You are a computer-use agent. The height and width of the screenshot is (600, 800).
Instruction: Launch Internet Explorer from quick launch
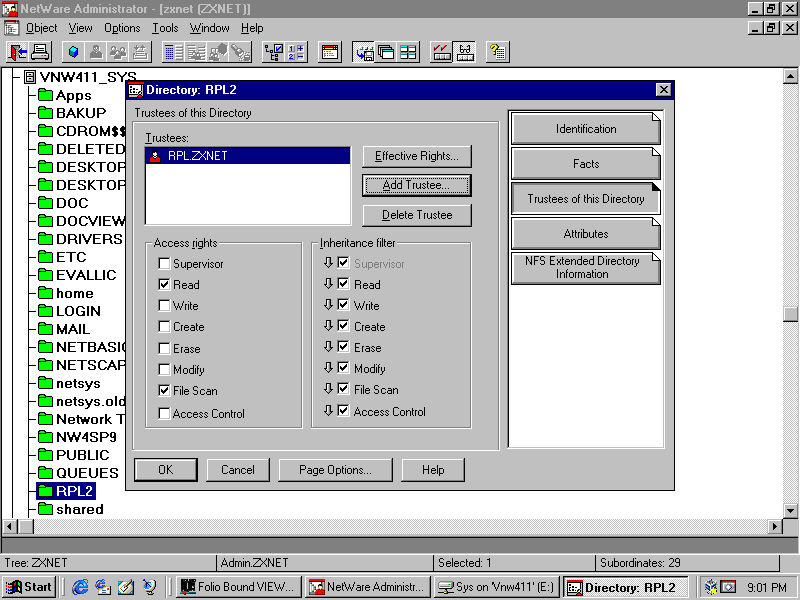pyautogui.click(x=80, y=587)
